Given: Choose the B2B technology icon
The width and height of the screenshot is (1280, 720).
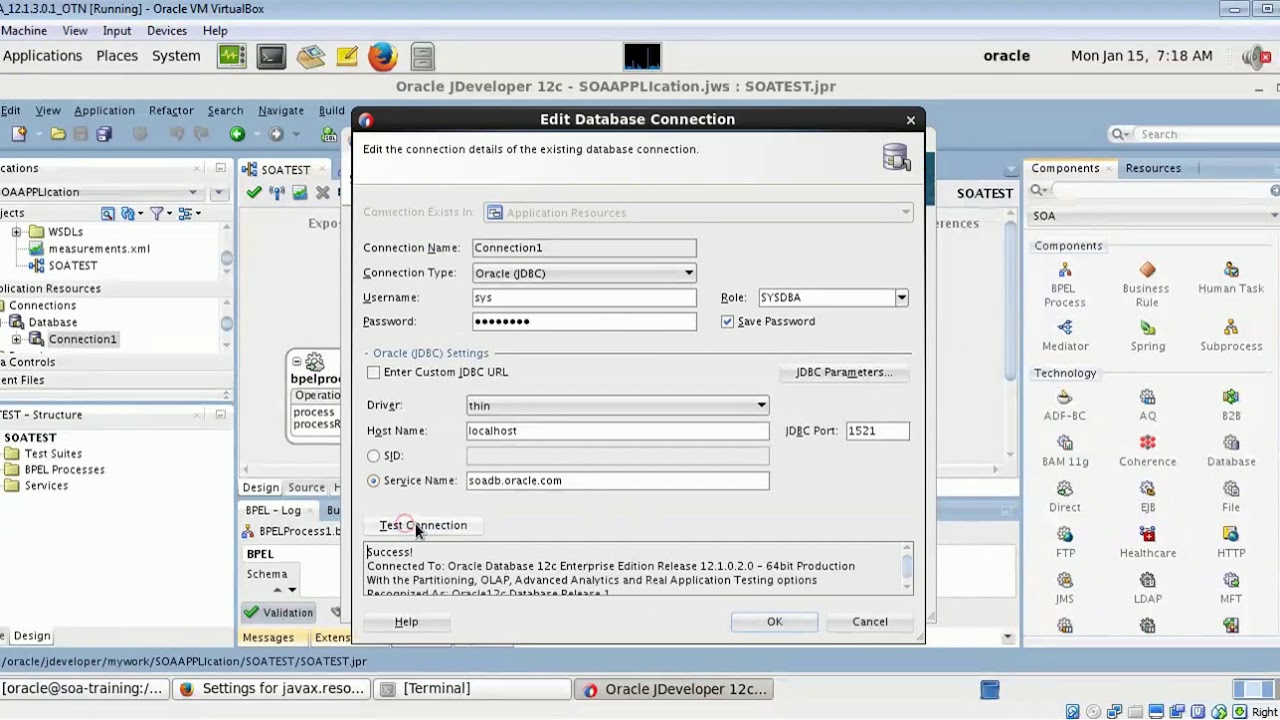Looking at the screenshot, I should [x=1231, y=397].
